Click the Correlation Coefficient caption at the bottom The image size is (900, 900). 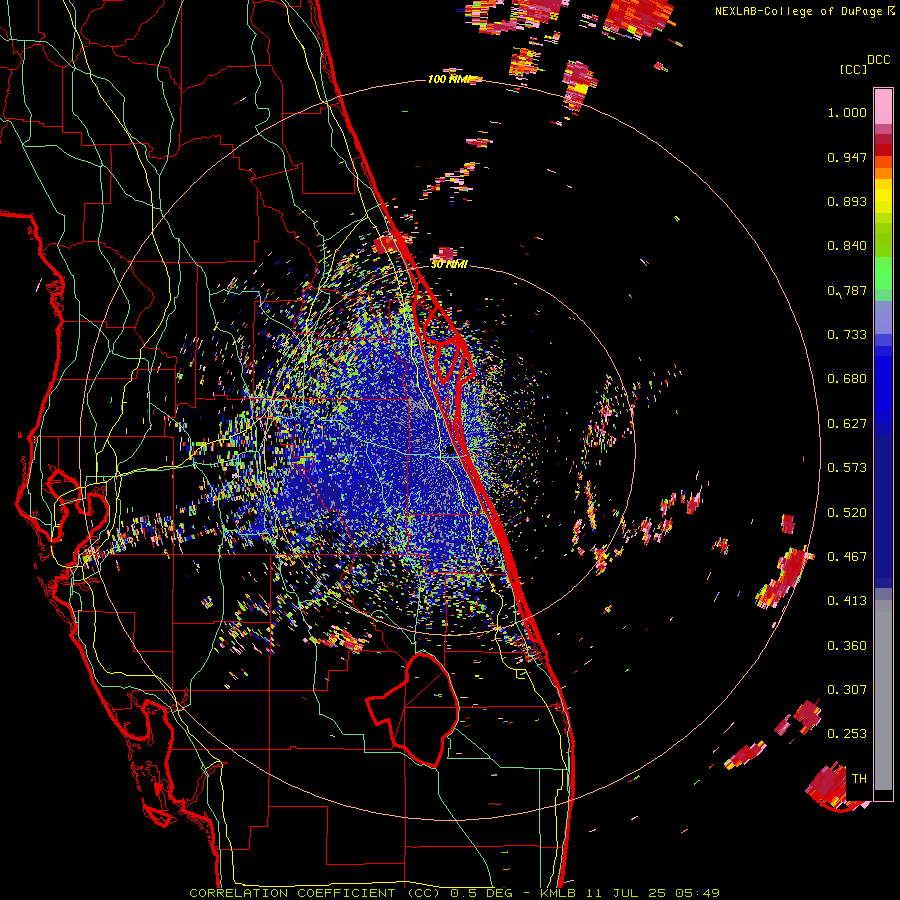(x=454, y=893)
